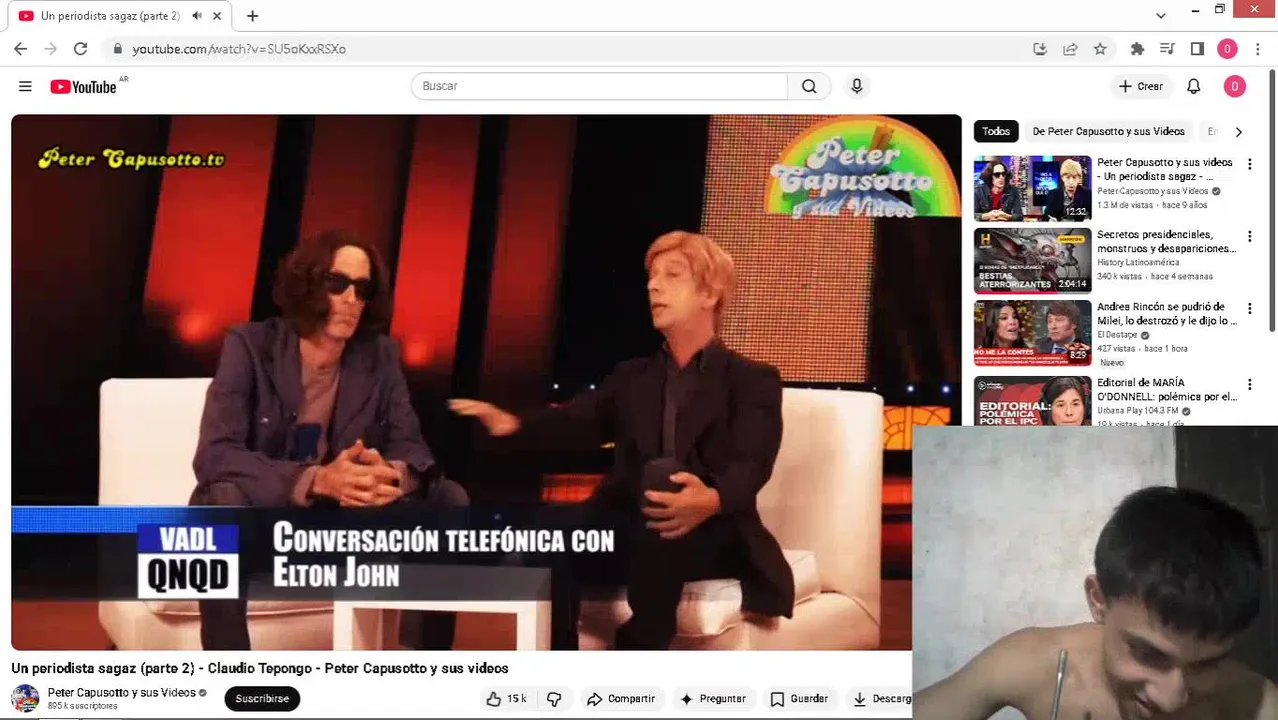Click the page vertical scrollbar
Image resolution: width=1278 pixels, height=720 pixels.
(x=1272, y=200)
